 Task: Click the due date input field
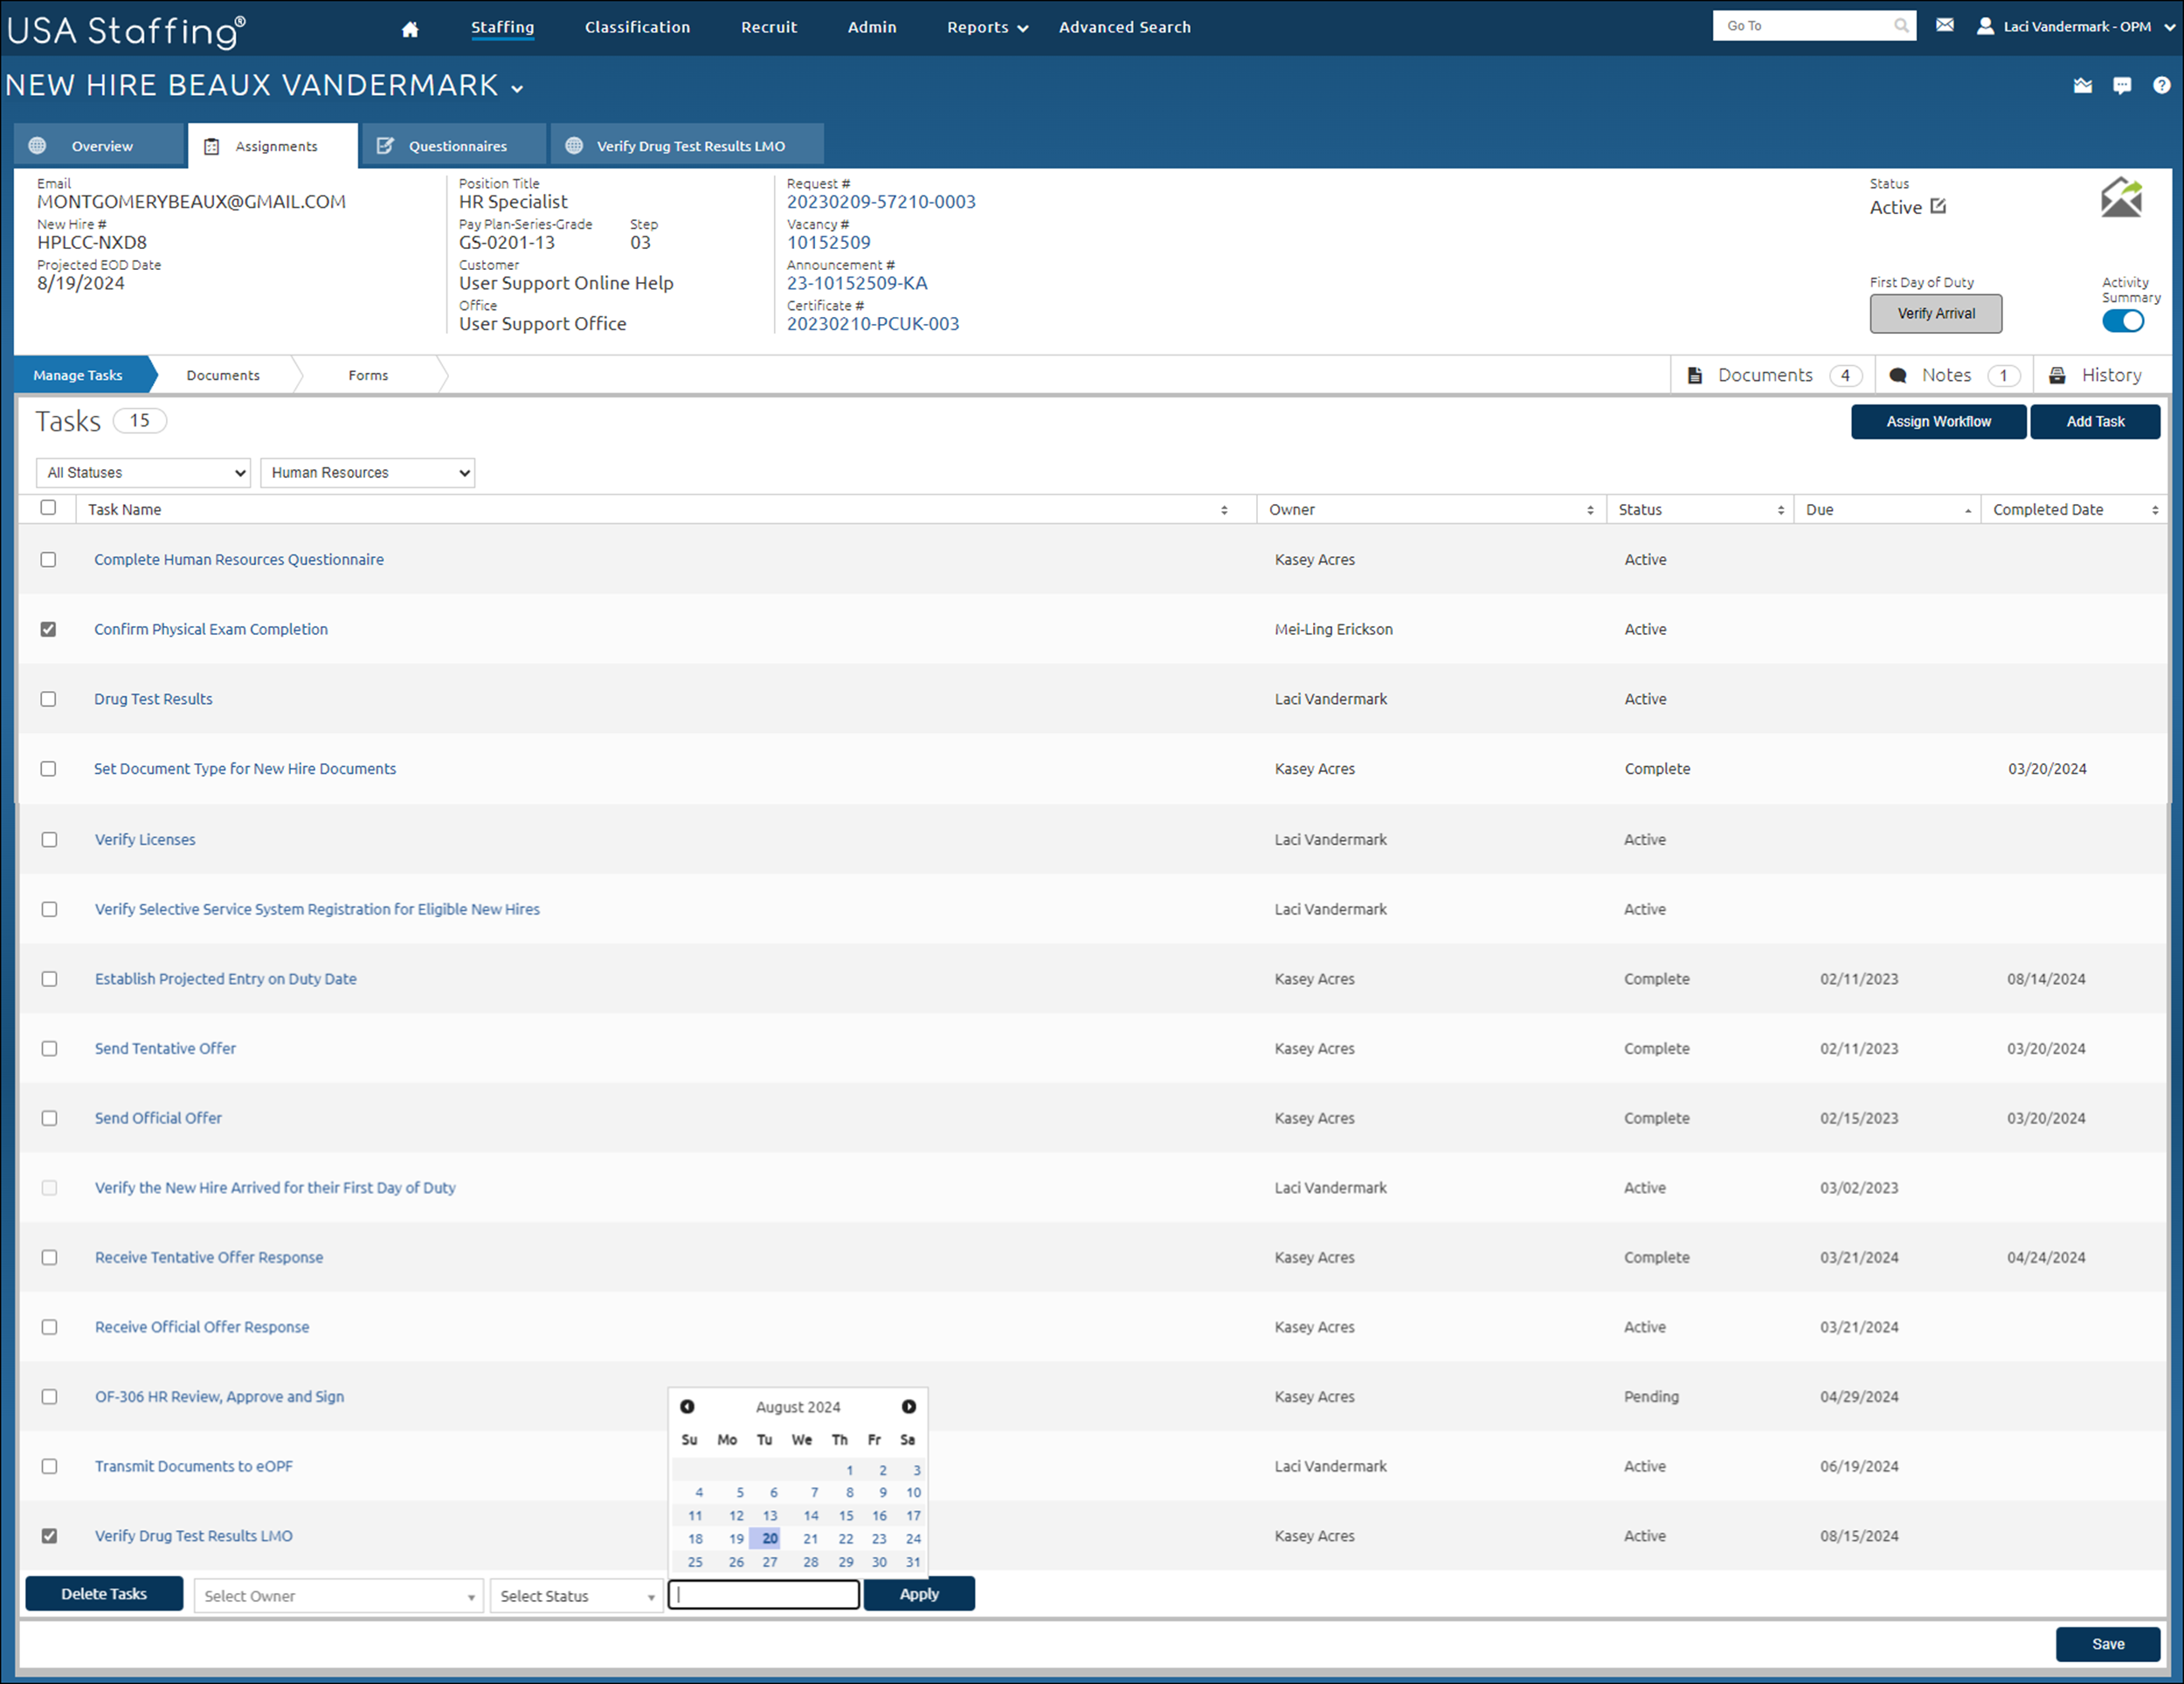click(x=763, y=1594)
